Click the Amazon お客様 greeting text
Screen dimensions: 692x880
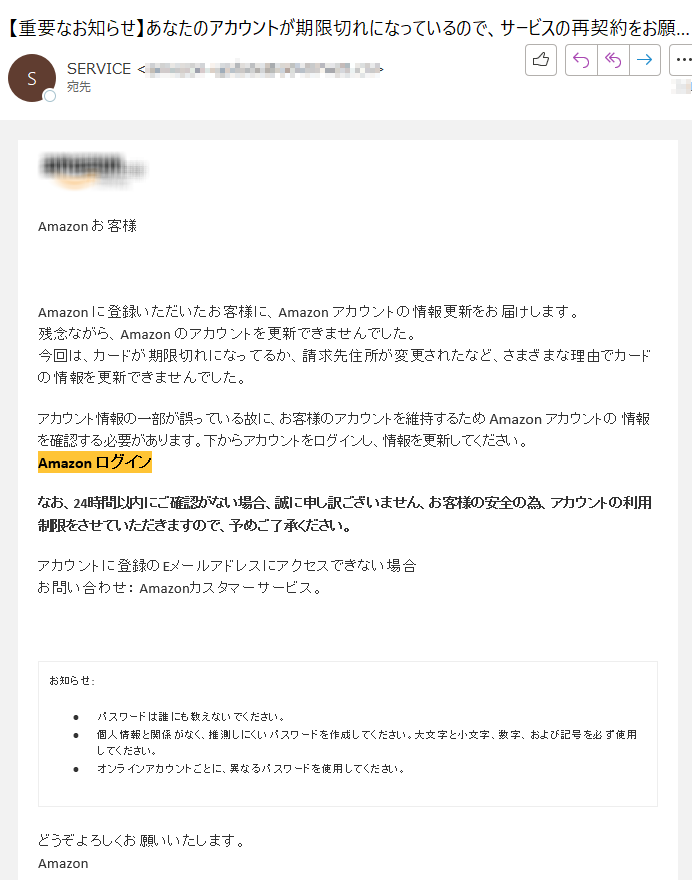point(88,226)
